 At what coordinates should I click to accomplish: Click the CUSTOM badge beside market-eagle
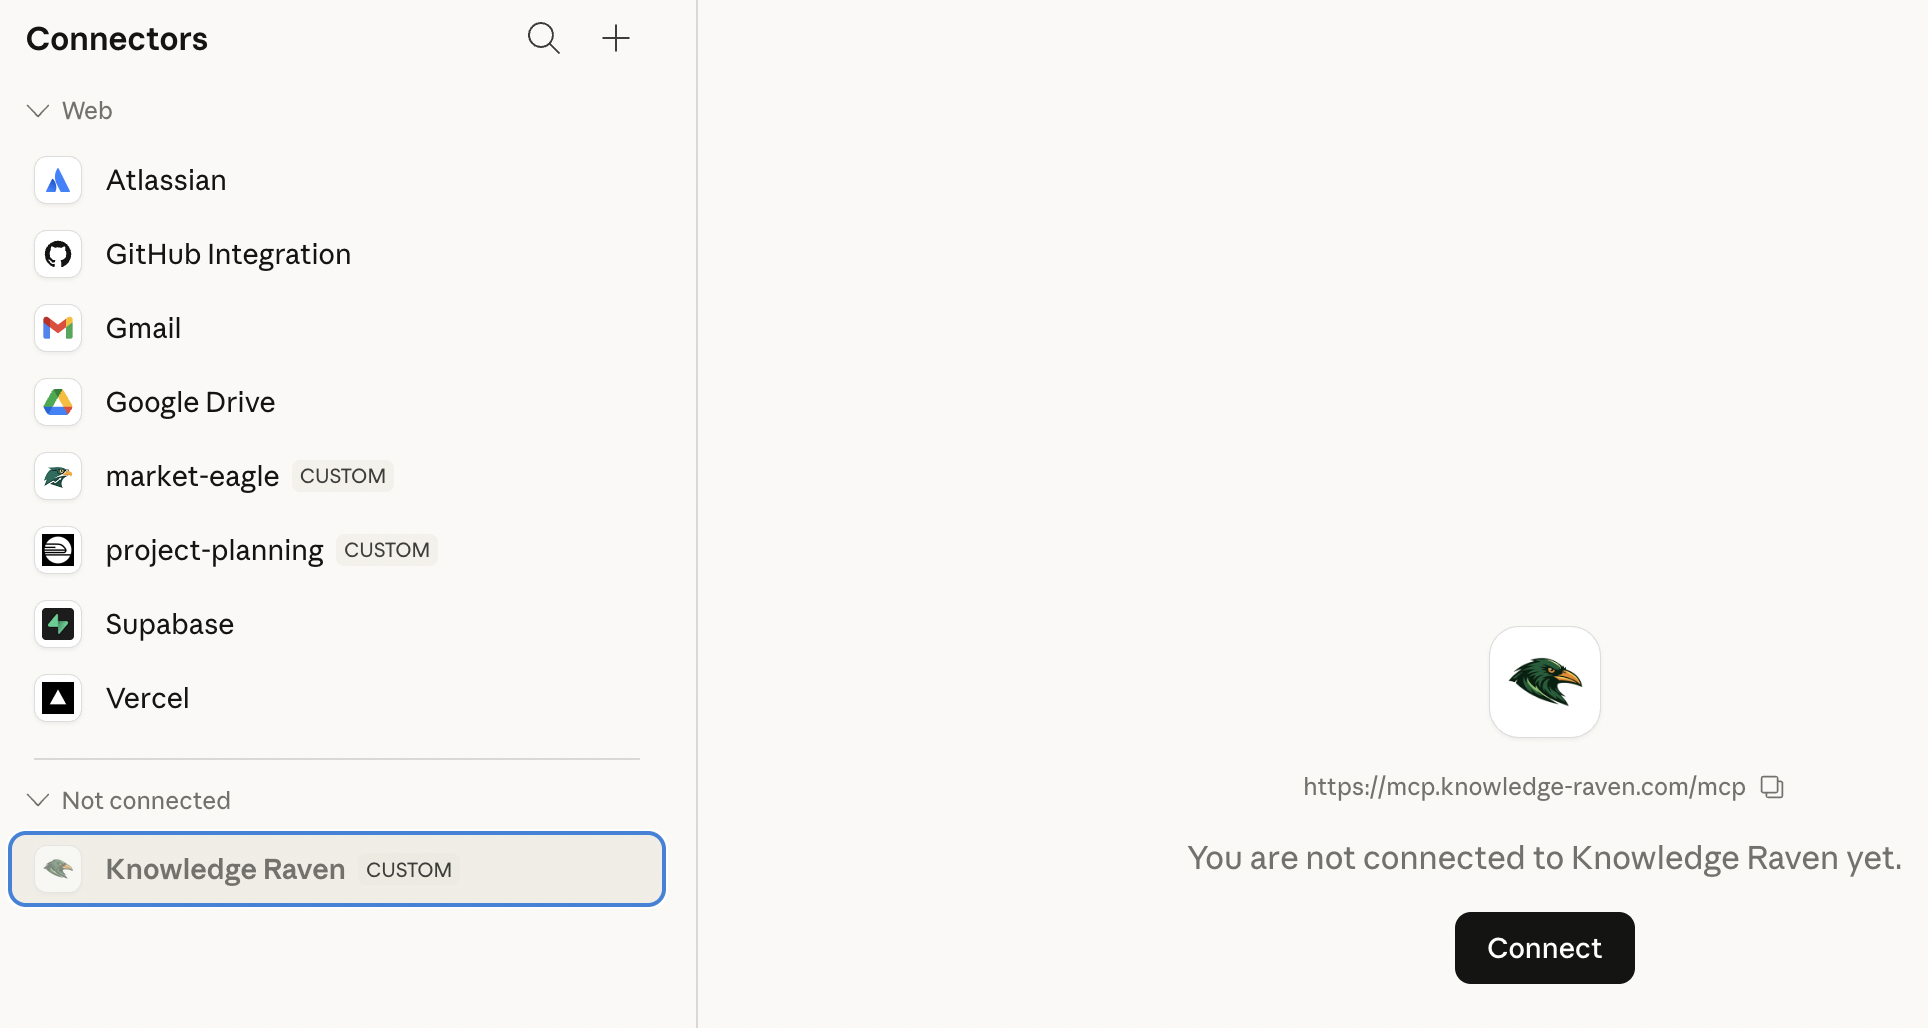tap(342, 476)
